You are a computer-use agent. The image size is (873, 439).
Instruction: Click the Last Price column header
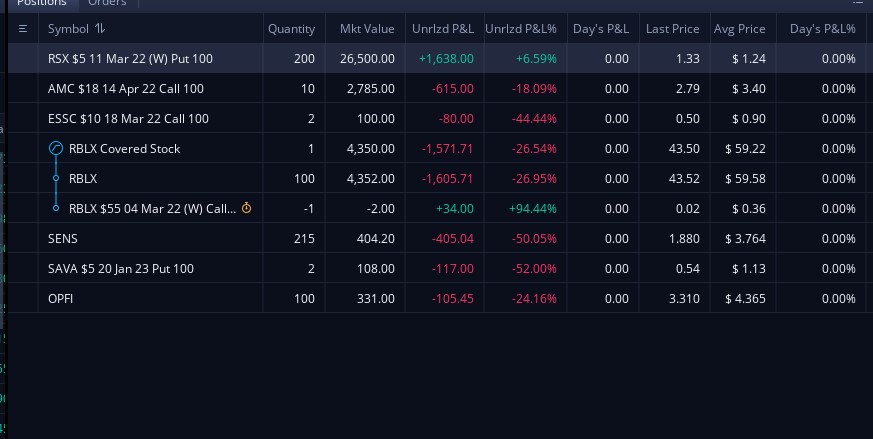coord(673,29)
